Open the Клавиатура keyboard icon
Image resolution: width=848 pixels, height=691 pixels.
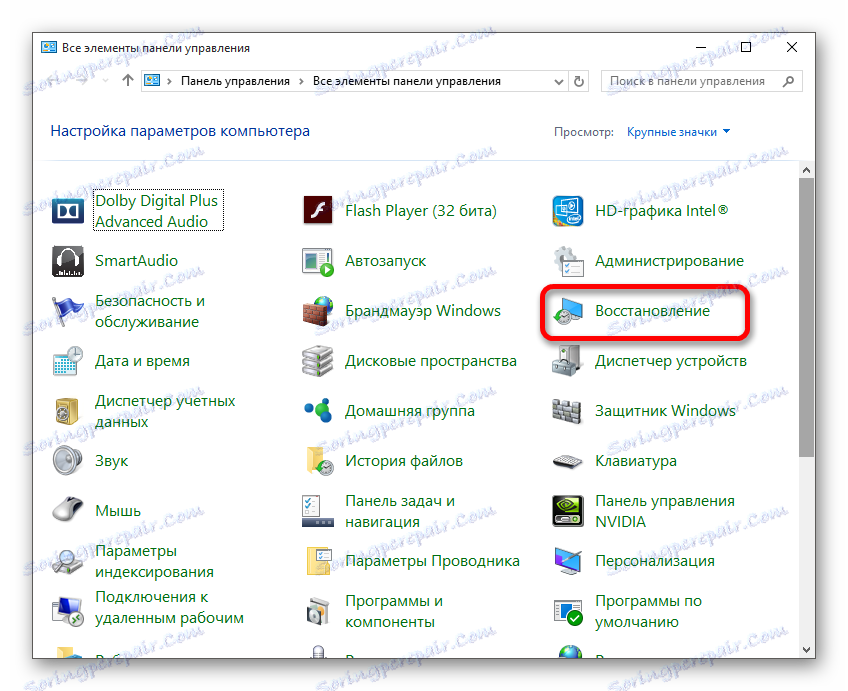(x=568, y=461)
